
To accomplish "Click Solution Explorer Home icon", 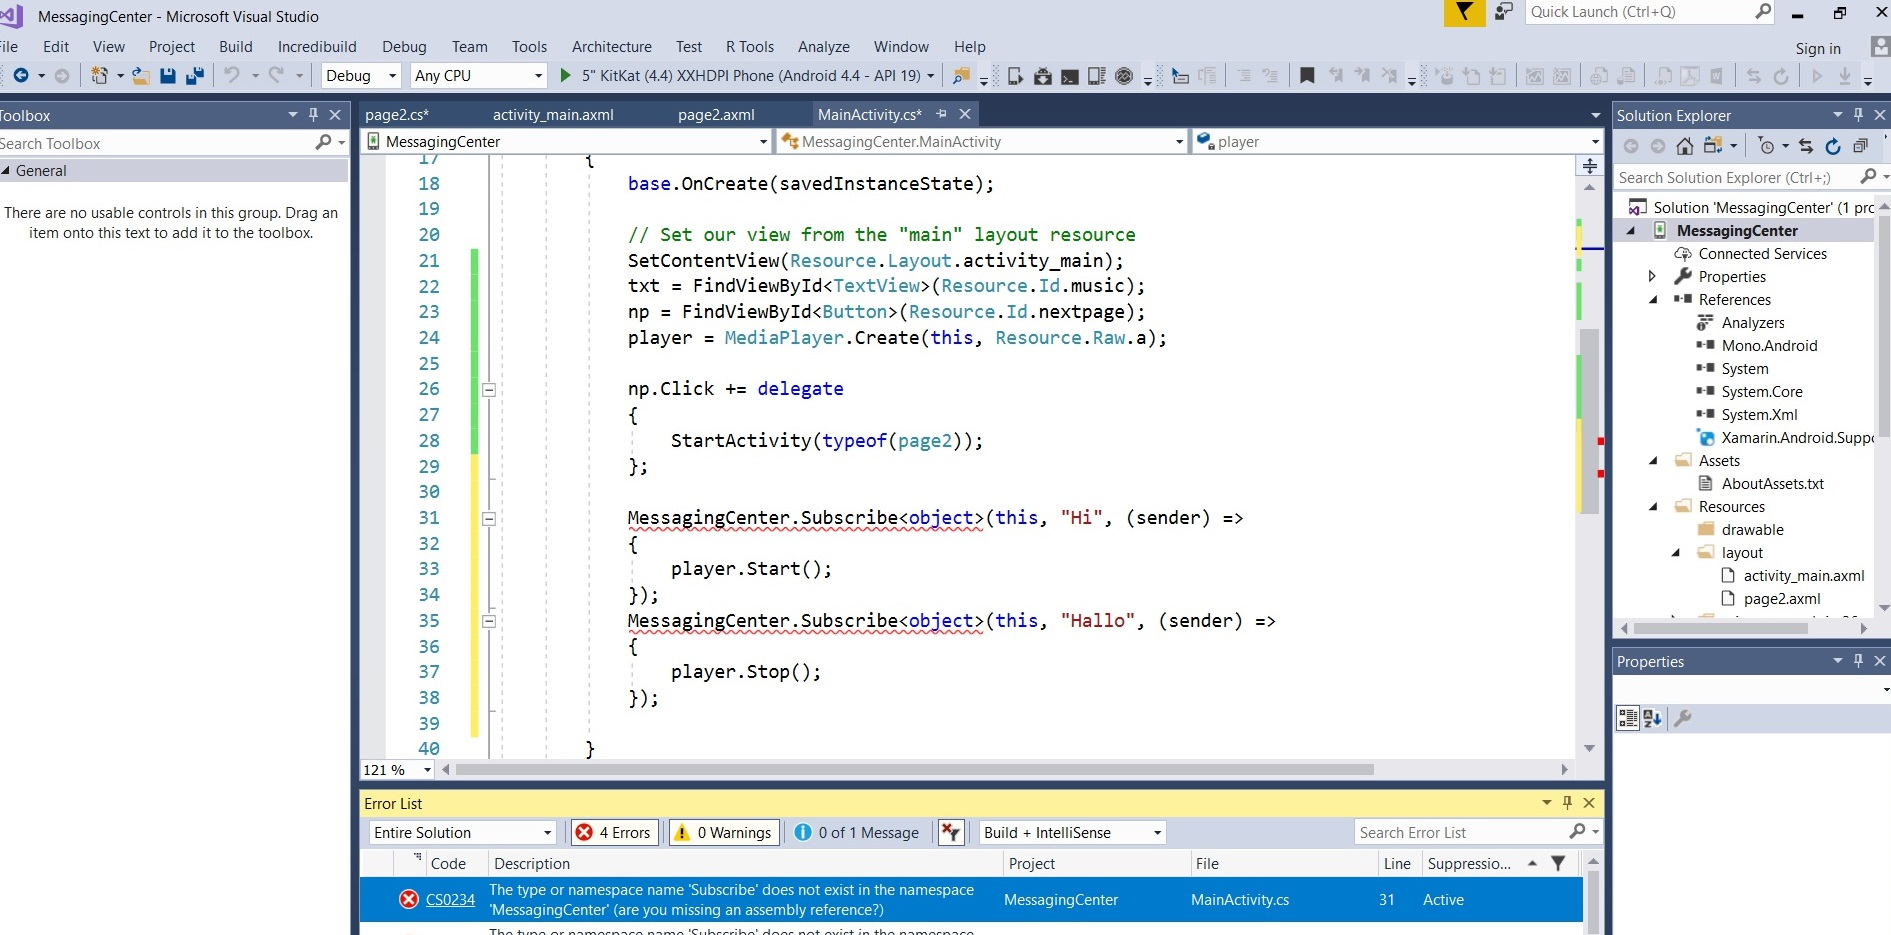I will pyautogui.click(x=1685, y=146).
